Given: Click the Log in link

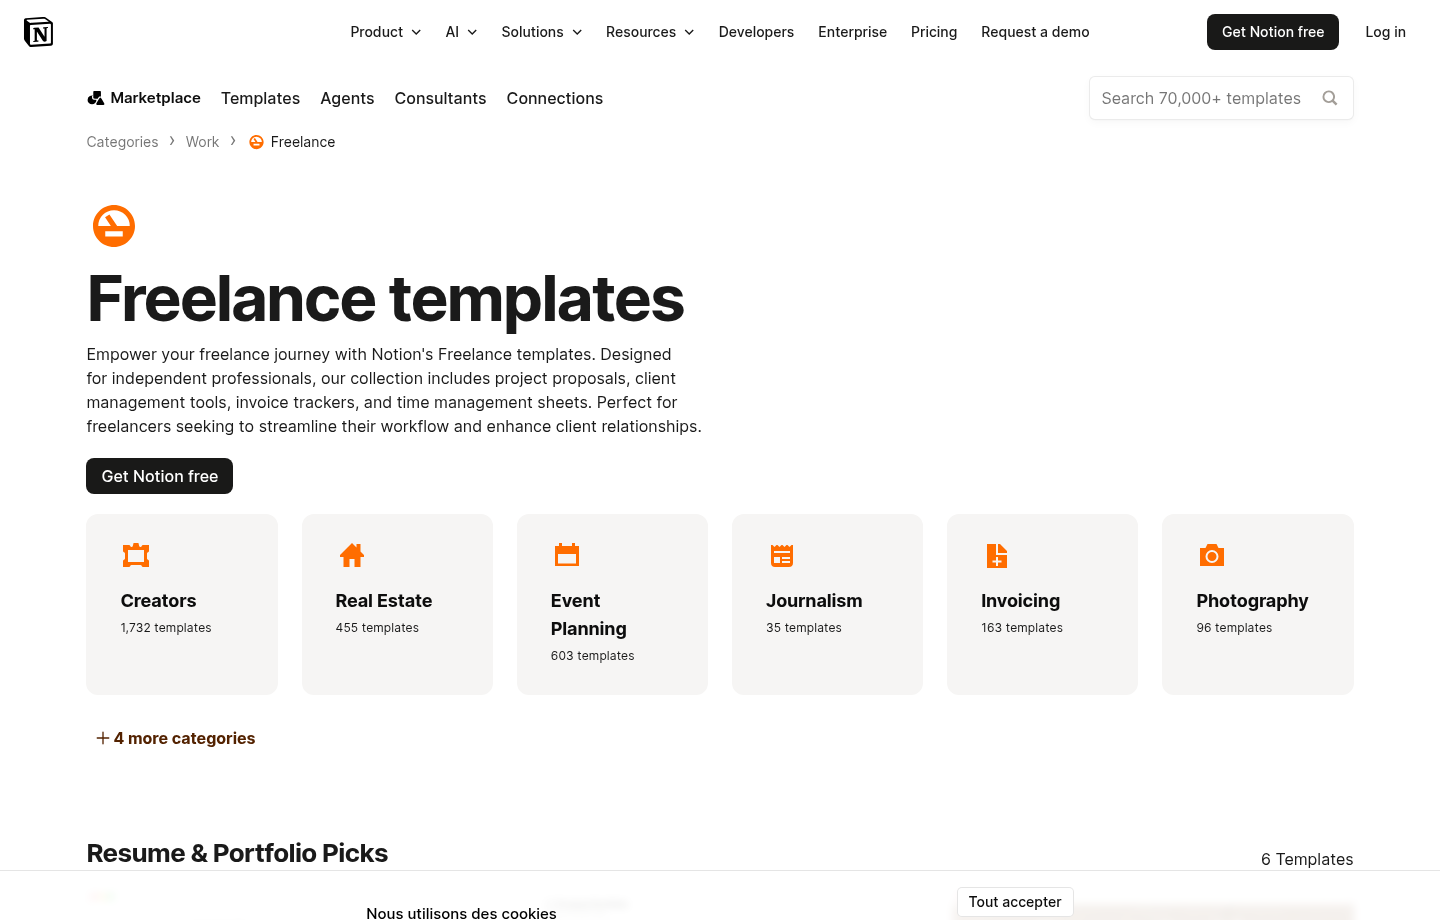Looking at the screenshot, I should 1385,32.
